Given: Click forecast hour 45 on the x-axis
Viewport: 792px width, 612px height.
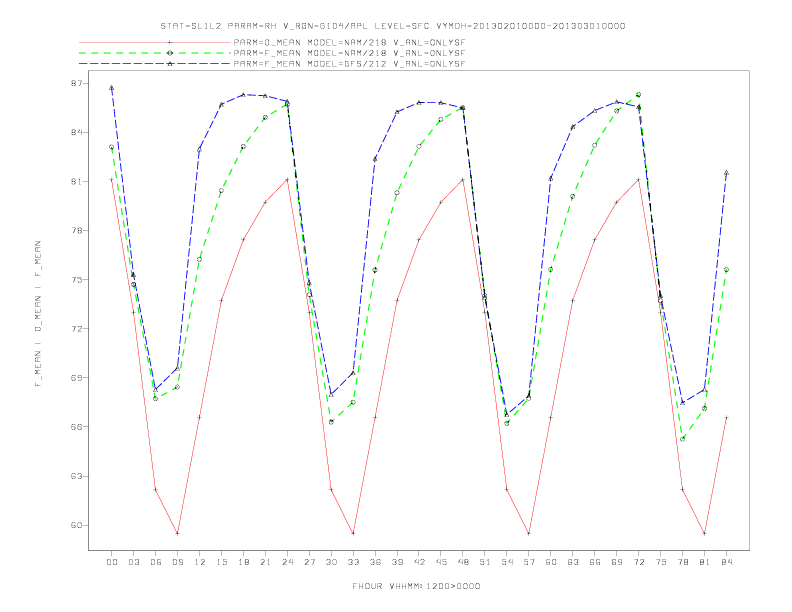Looking at the screenshot, I should (441, 562).
